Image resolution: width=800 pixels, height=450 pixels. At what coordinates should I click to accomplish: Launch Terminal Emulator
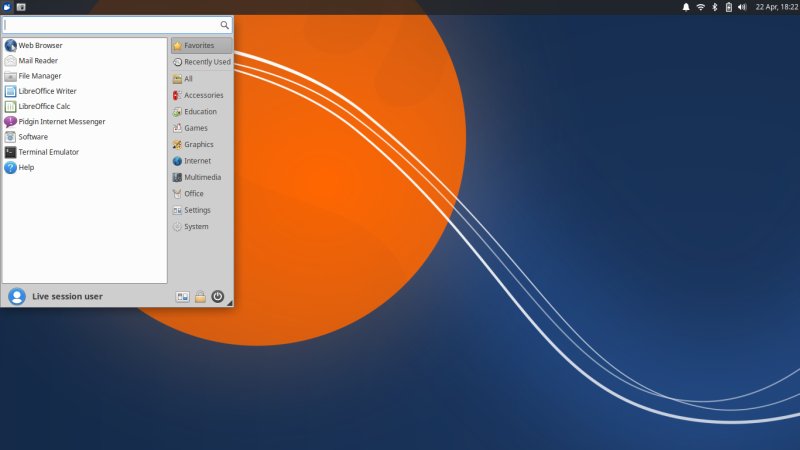pos(85,152)
